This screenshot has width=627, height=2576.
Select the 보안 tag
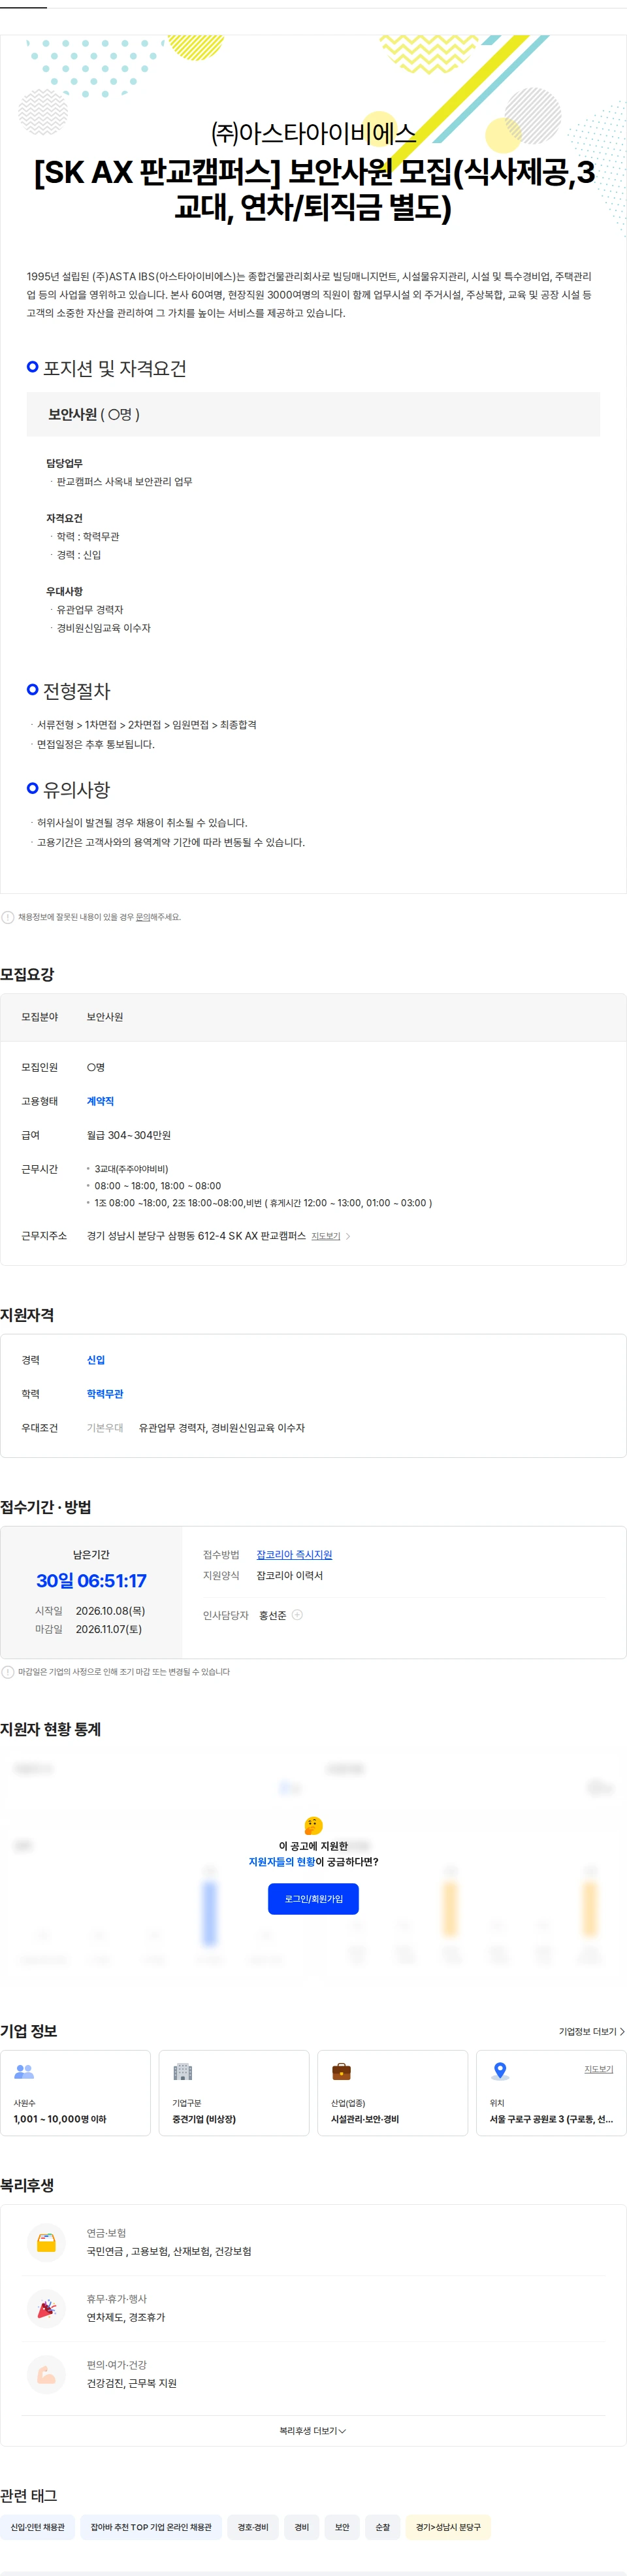click(x=342, y=2527)
